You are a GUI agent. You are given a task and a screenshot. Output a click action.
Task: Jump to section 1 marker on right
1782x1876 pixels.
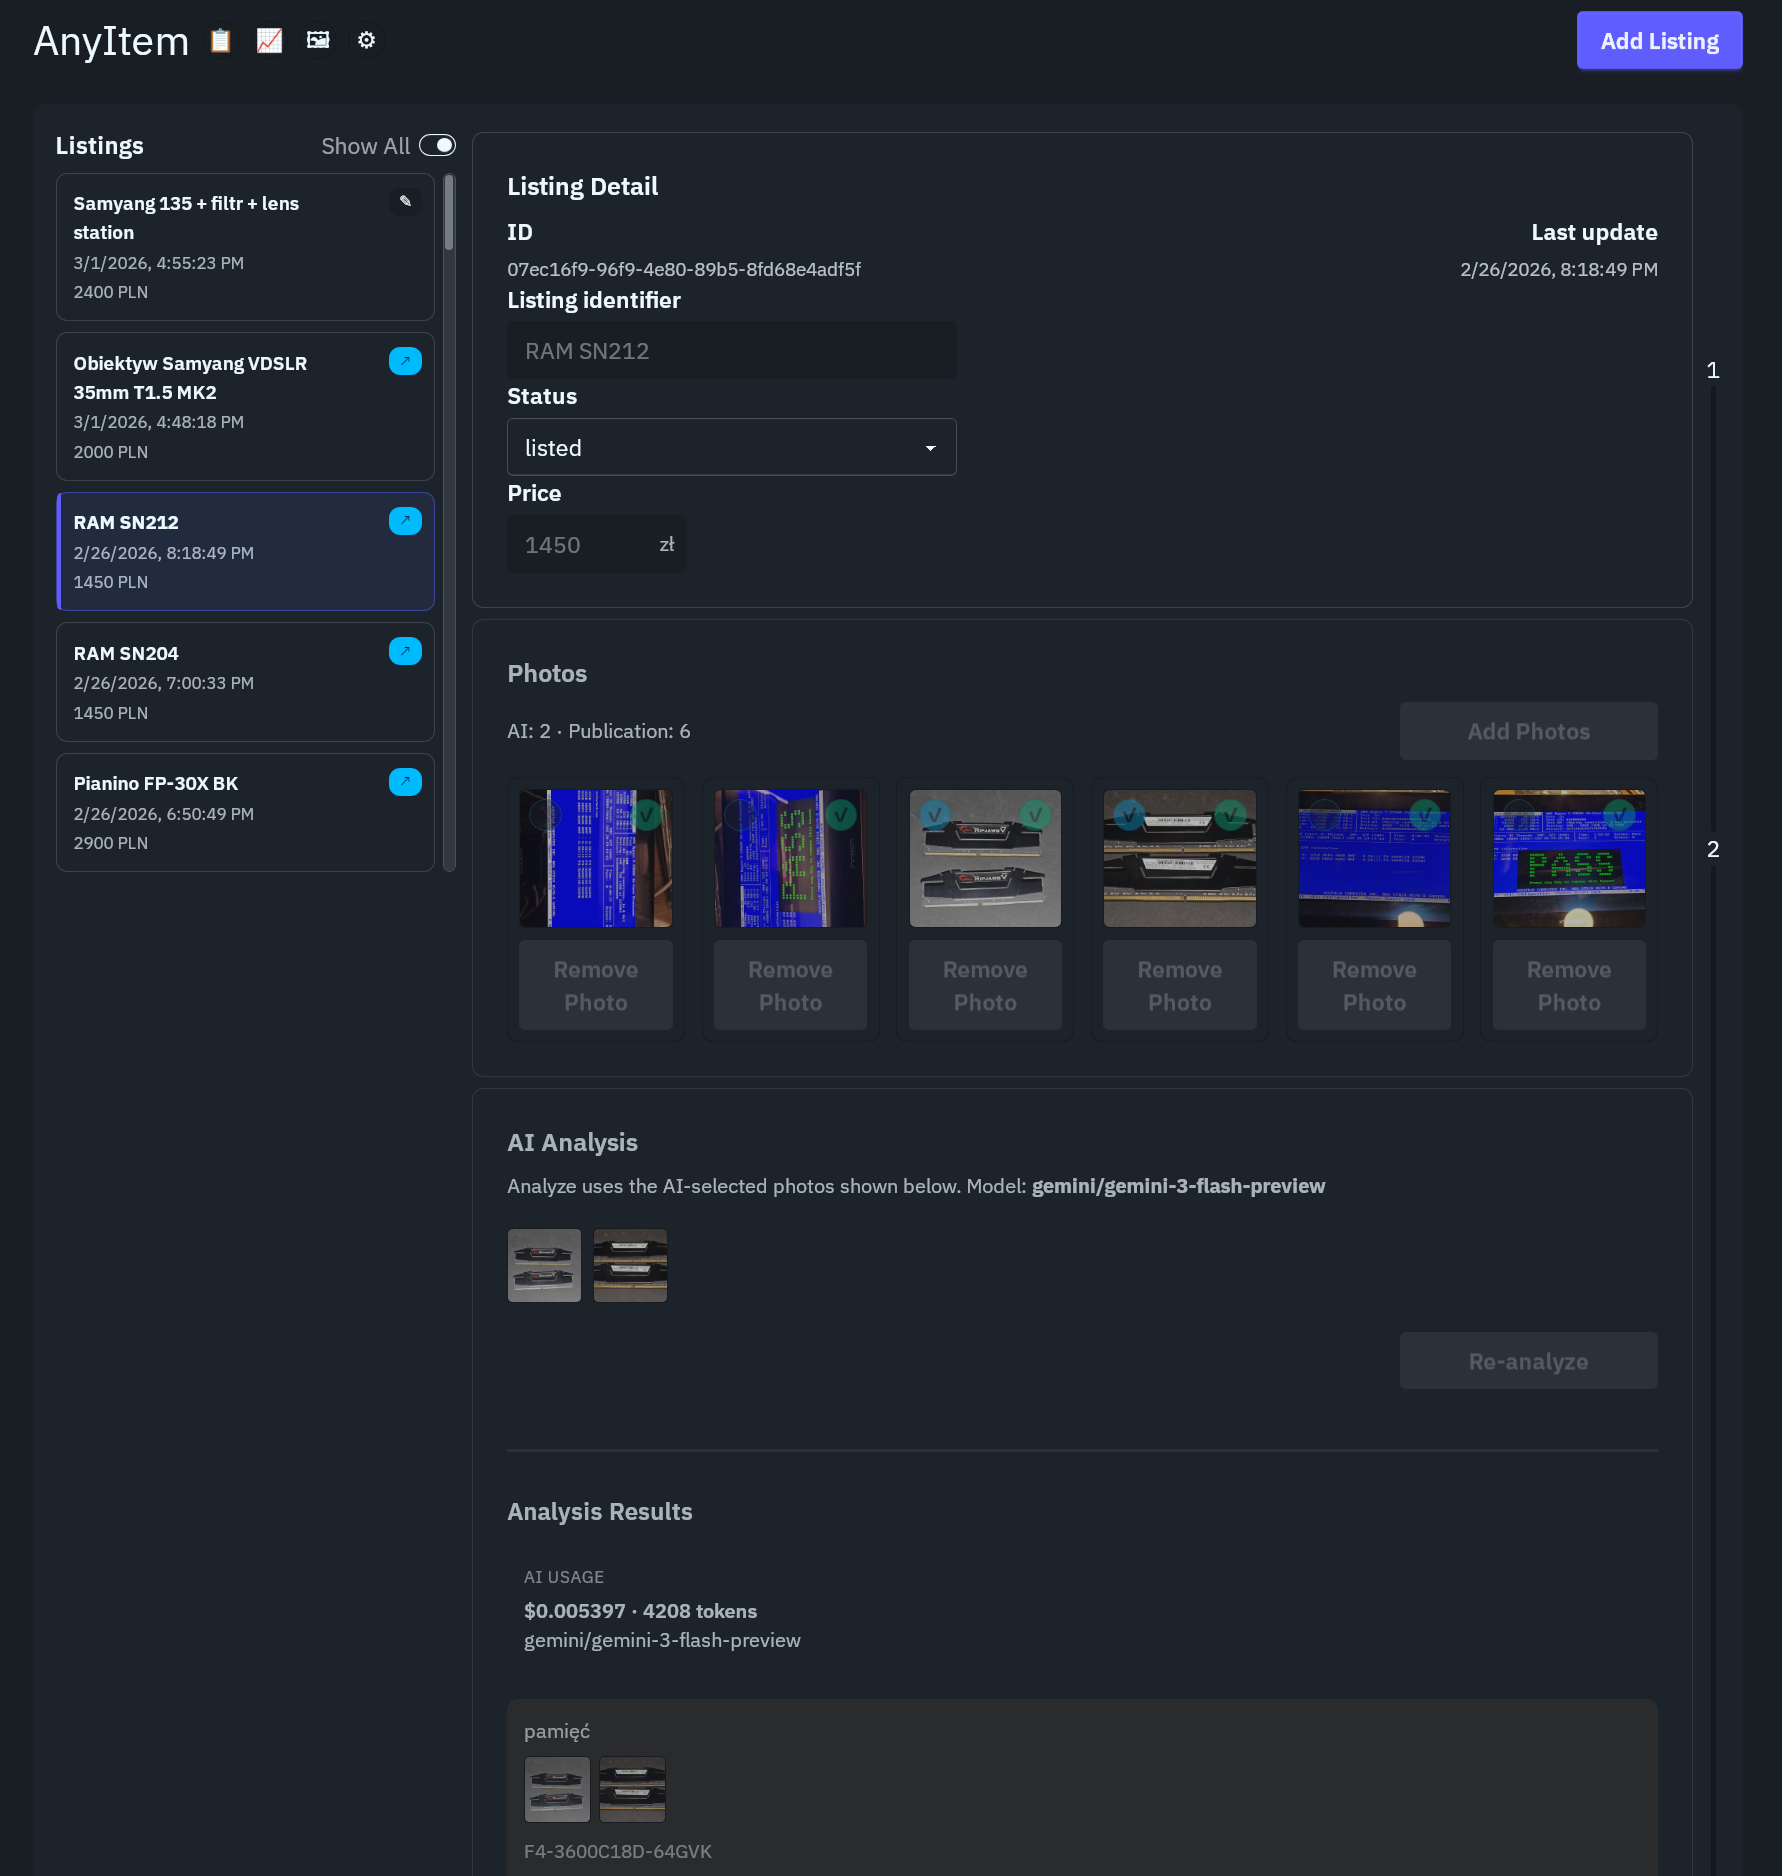(1712, 370)
